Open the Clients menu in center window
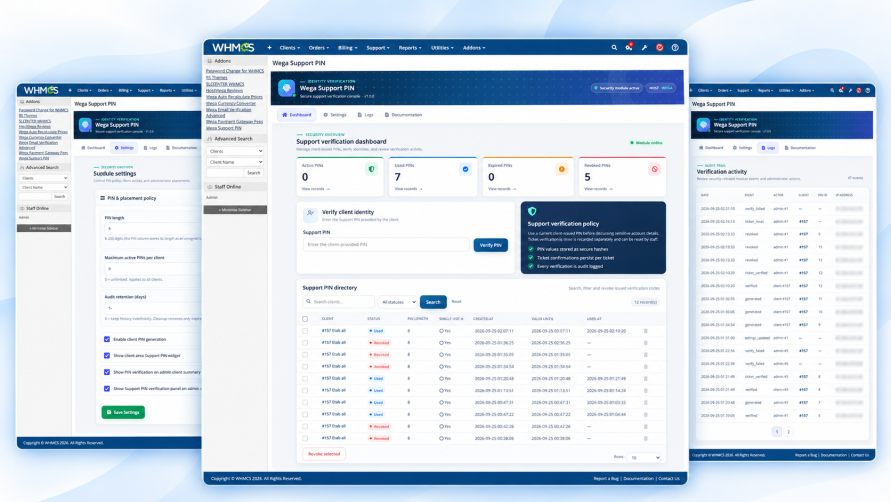Screen dimensions: 891x502 click(x=290, y=48)
